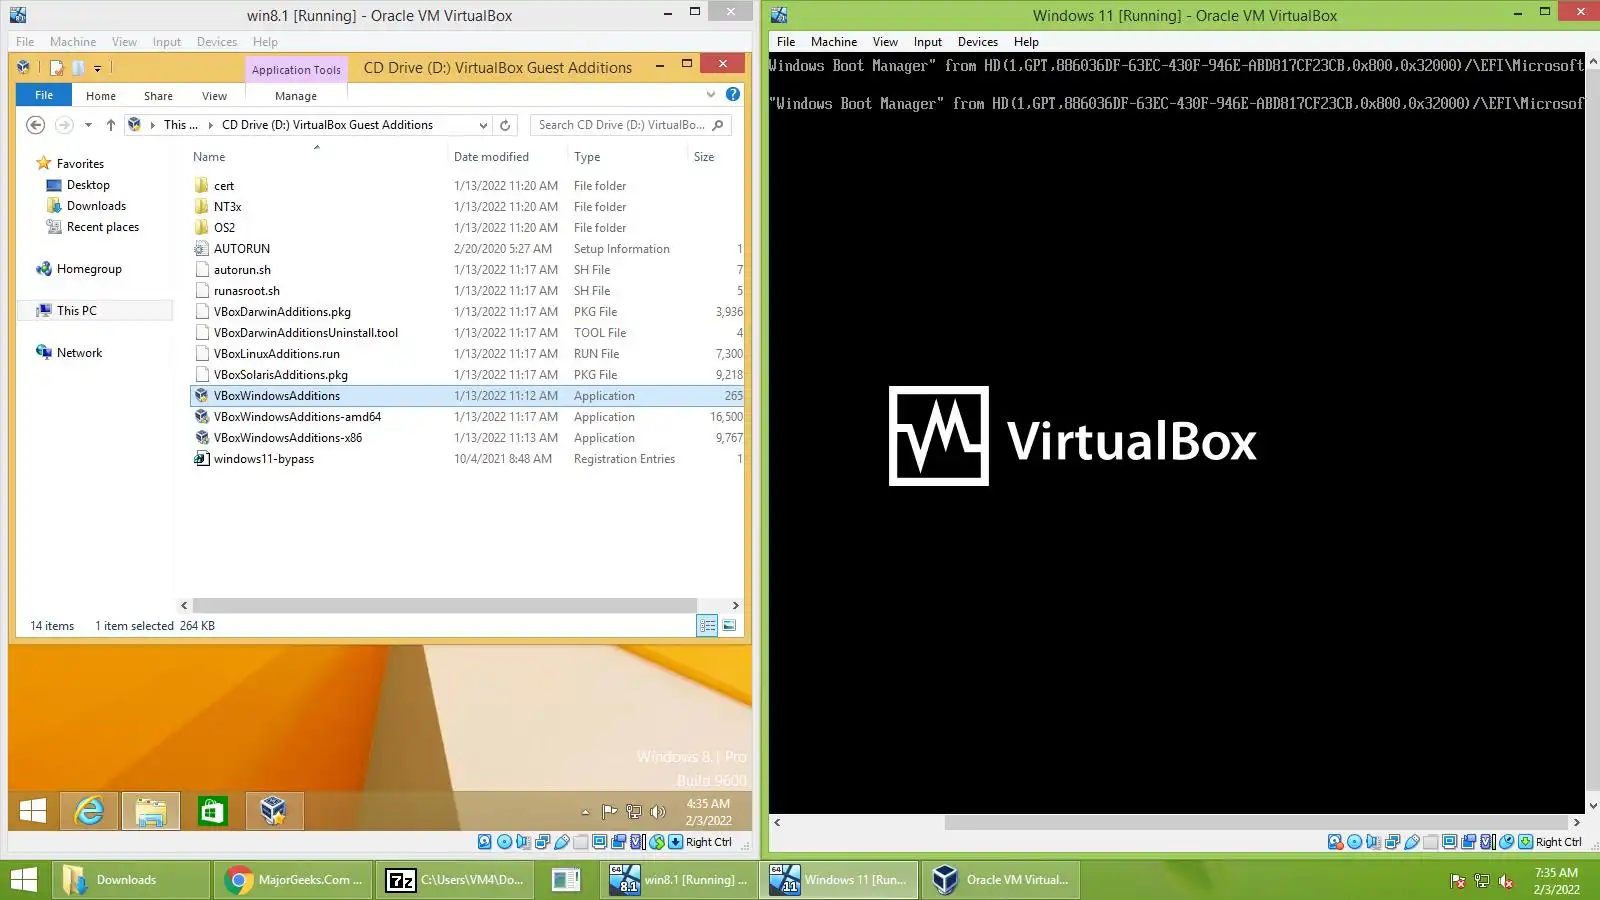Image resolution: width=1600 pixels, height=900 pixels.
Task: Select Network in navigation pane
Action: pos(79,353)
